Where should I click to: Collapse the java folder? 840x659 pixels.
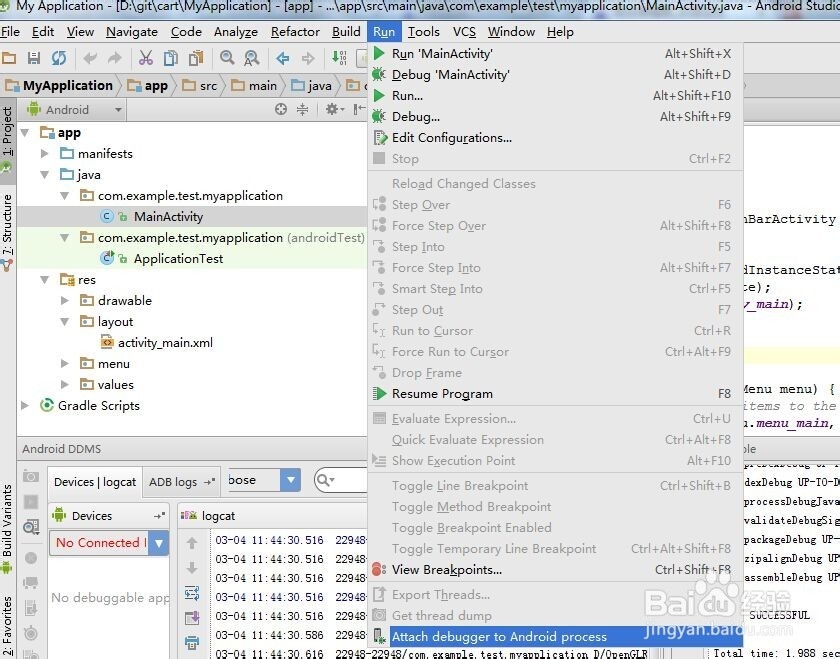pos(45,175)
